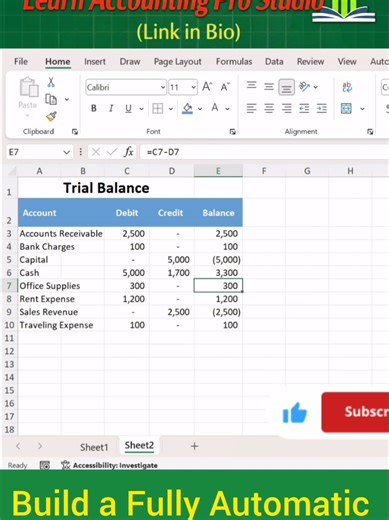
Task: Click formula bar containing =C7-D7
Action: [x=264, y=152]
